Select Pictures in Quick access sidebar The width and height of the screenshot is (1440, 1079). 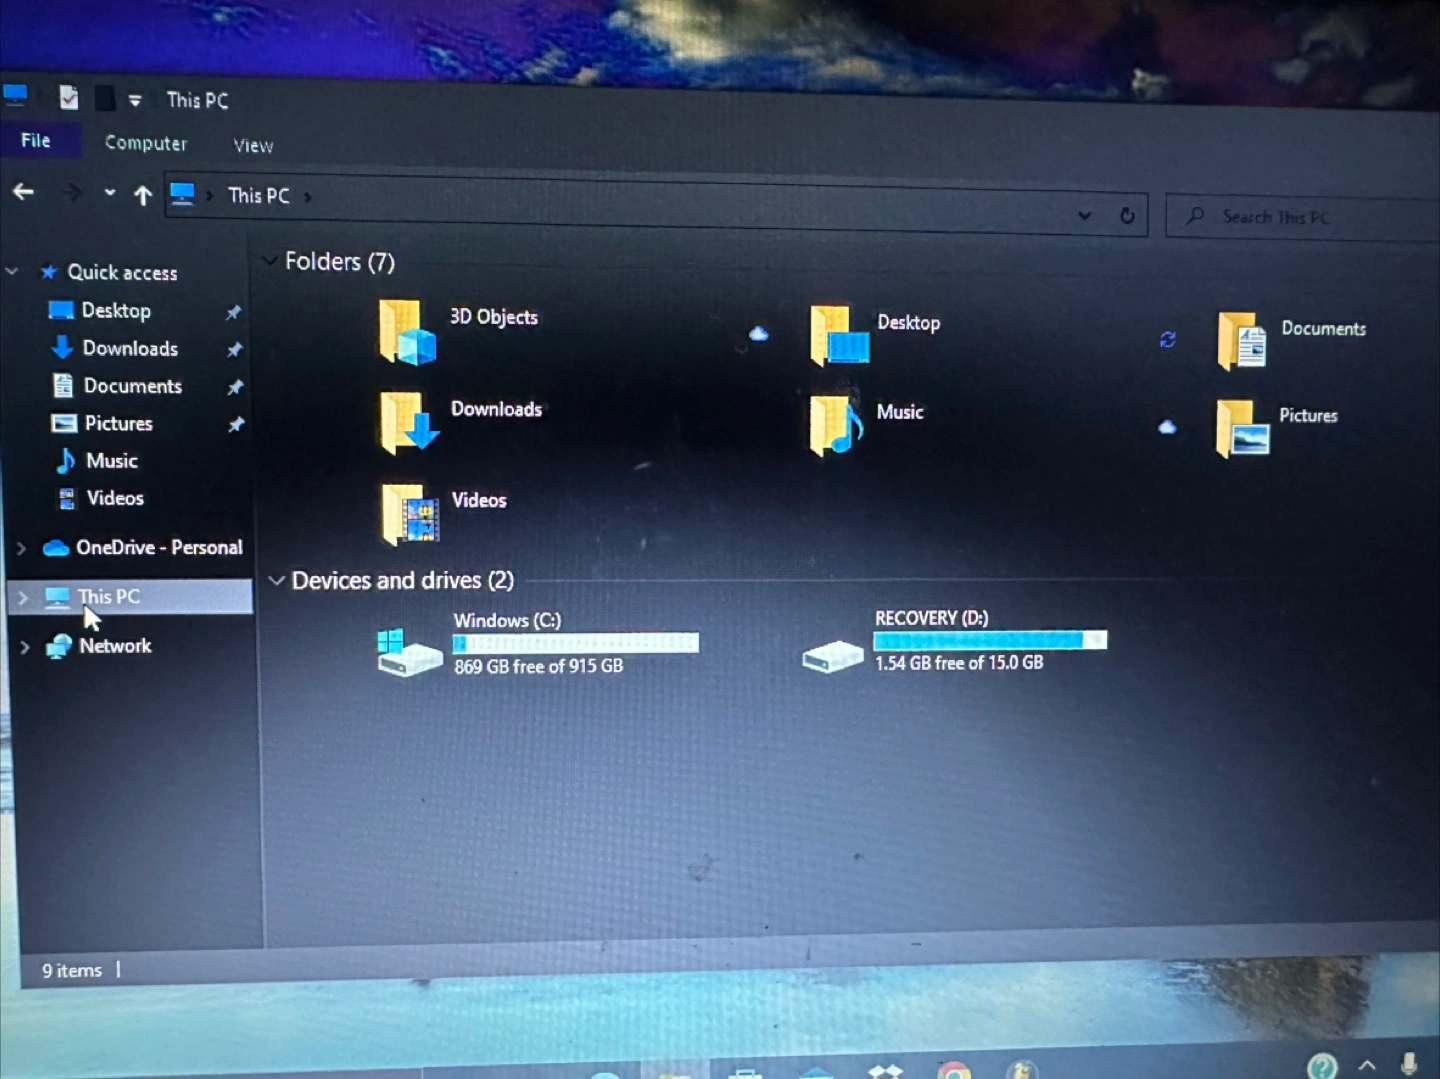119,423
